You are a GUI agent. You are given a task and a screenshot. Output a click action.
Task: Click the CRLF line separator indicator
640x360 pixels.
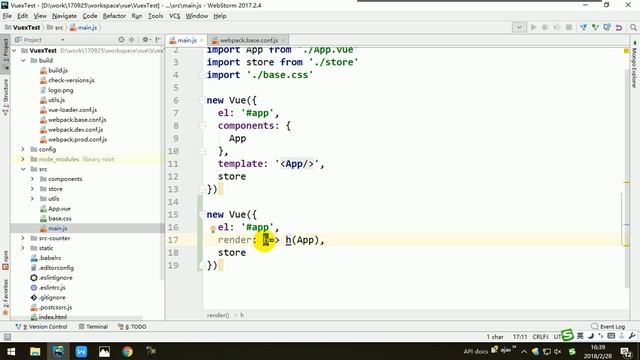click(540, 337)
